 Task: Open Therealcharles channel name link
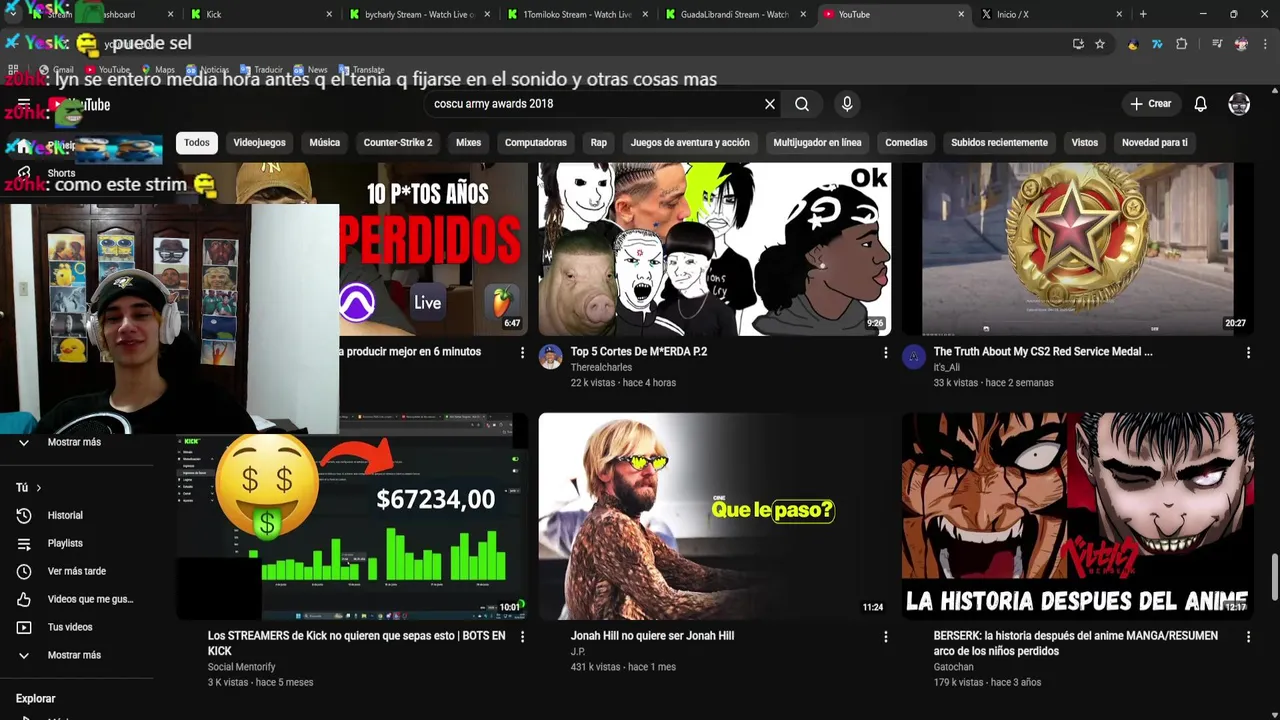click(x=601, y=368)
